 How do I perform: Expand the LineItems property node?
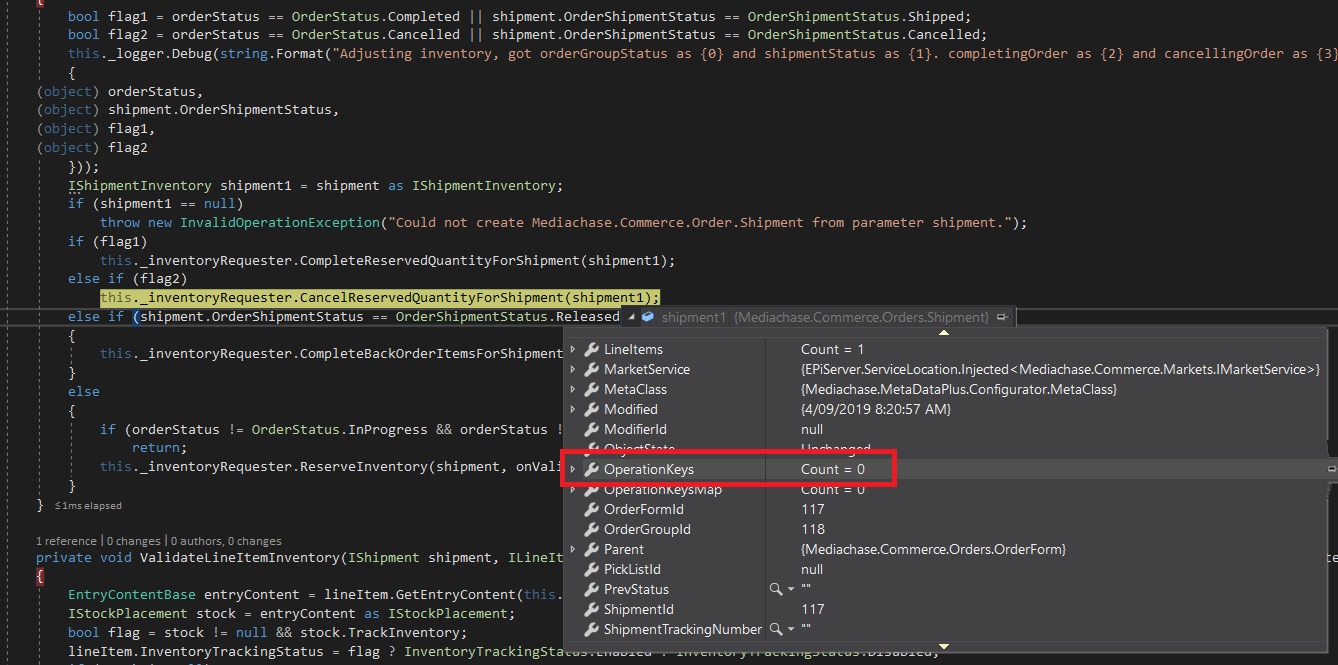(573, 349)
